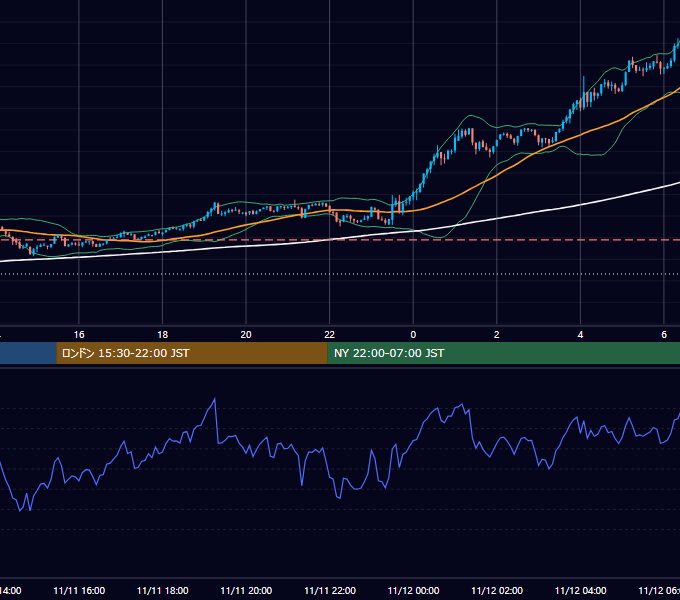The height and width of the screenshot is (600, 680).
Task: Click the 0 hour label on chart axis
Action: click(x=413, y=335)
